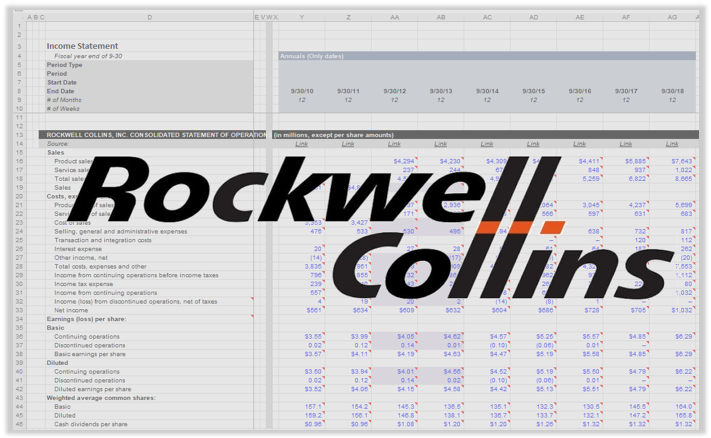
Task: Open the Source Link under column AB
Action: (440, 144)
